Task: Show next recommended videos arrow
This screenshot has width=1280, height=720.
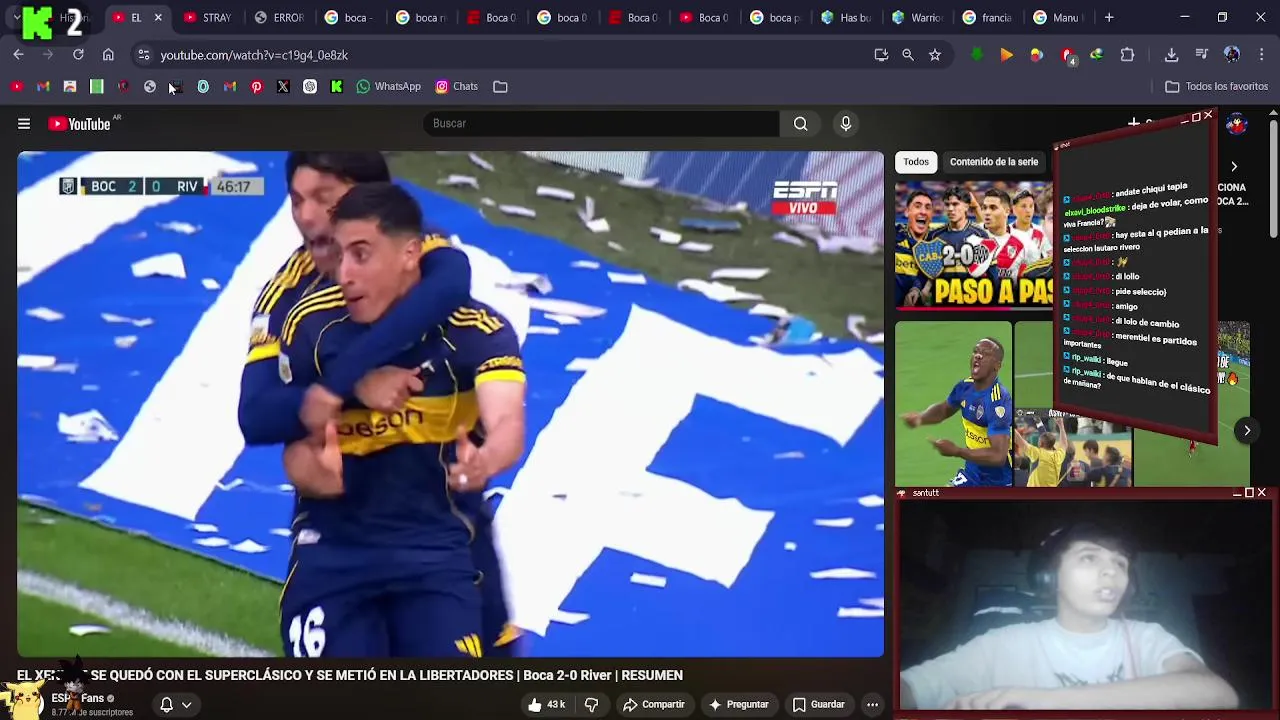Action: coord(1247,431)
